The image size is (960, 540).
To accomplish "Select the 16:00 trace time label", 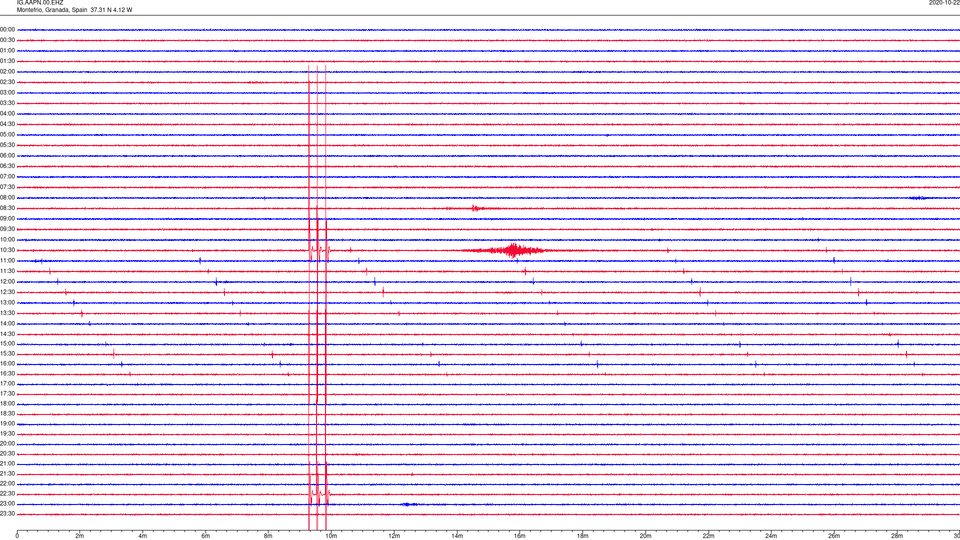I will click(x=7, y=364).
